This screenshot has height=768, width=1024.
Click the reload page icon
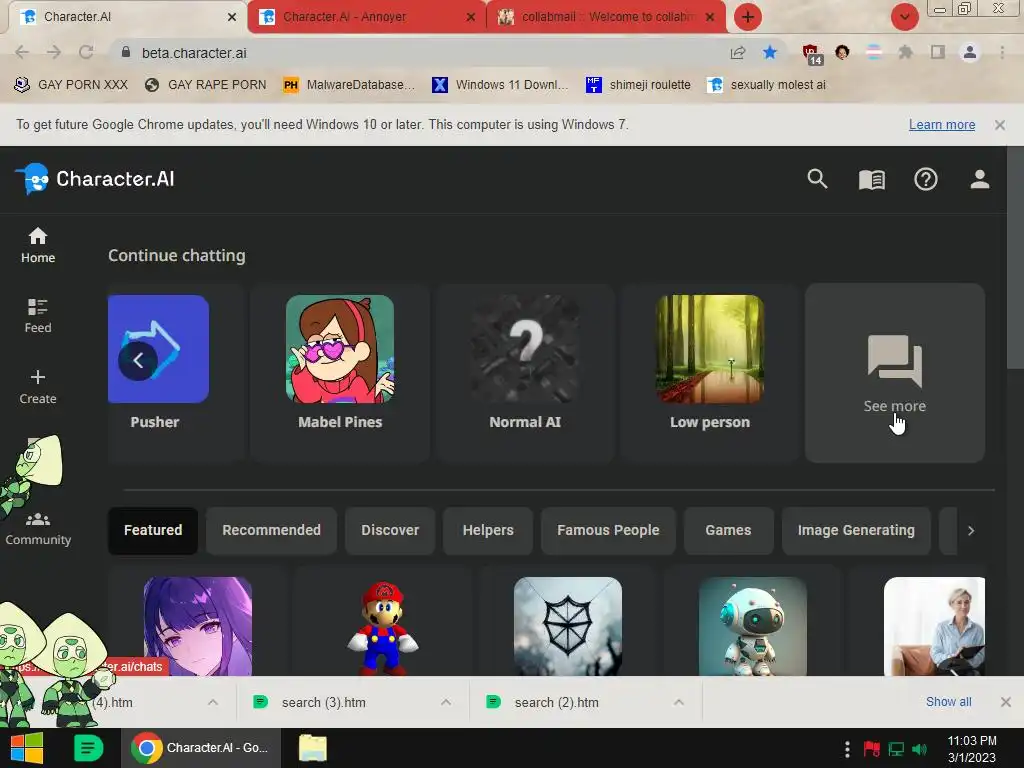pos(86,53)
